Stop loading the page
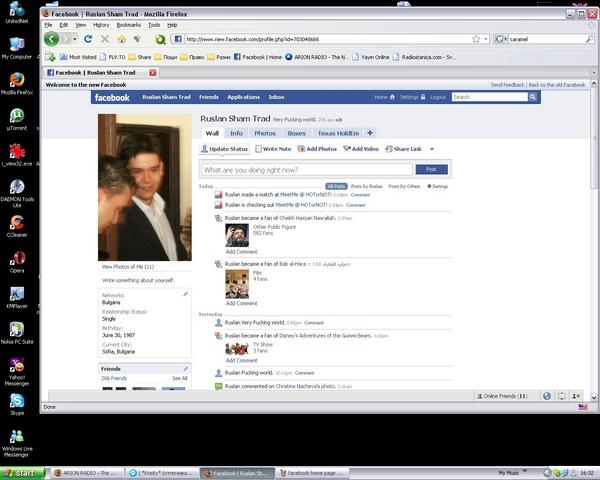The image size is (600, 480). point(105,39)
